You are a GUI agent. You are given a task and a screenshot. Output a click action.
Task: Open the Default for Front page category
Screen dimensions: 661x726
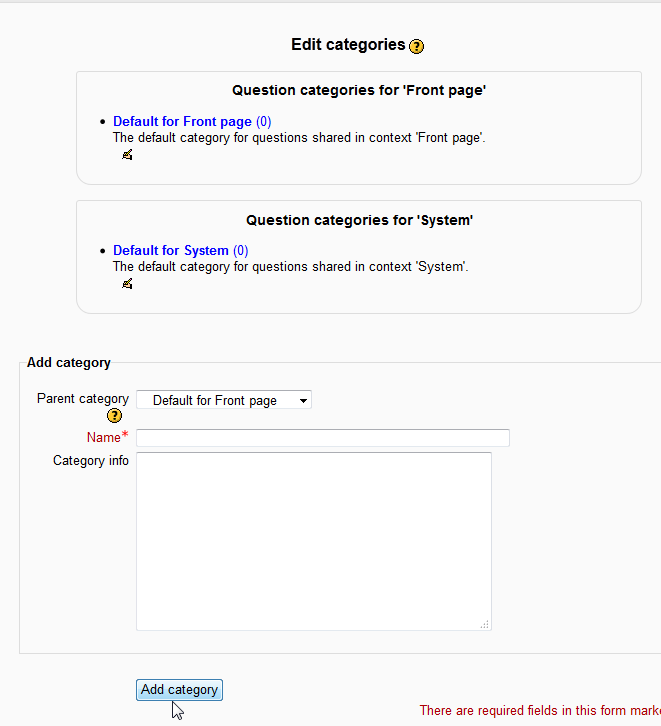click(x=182, y=122)
